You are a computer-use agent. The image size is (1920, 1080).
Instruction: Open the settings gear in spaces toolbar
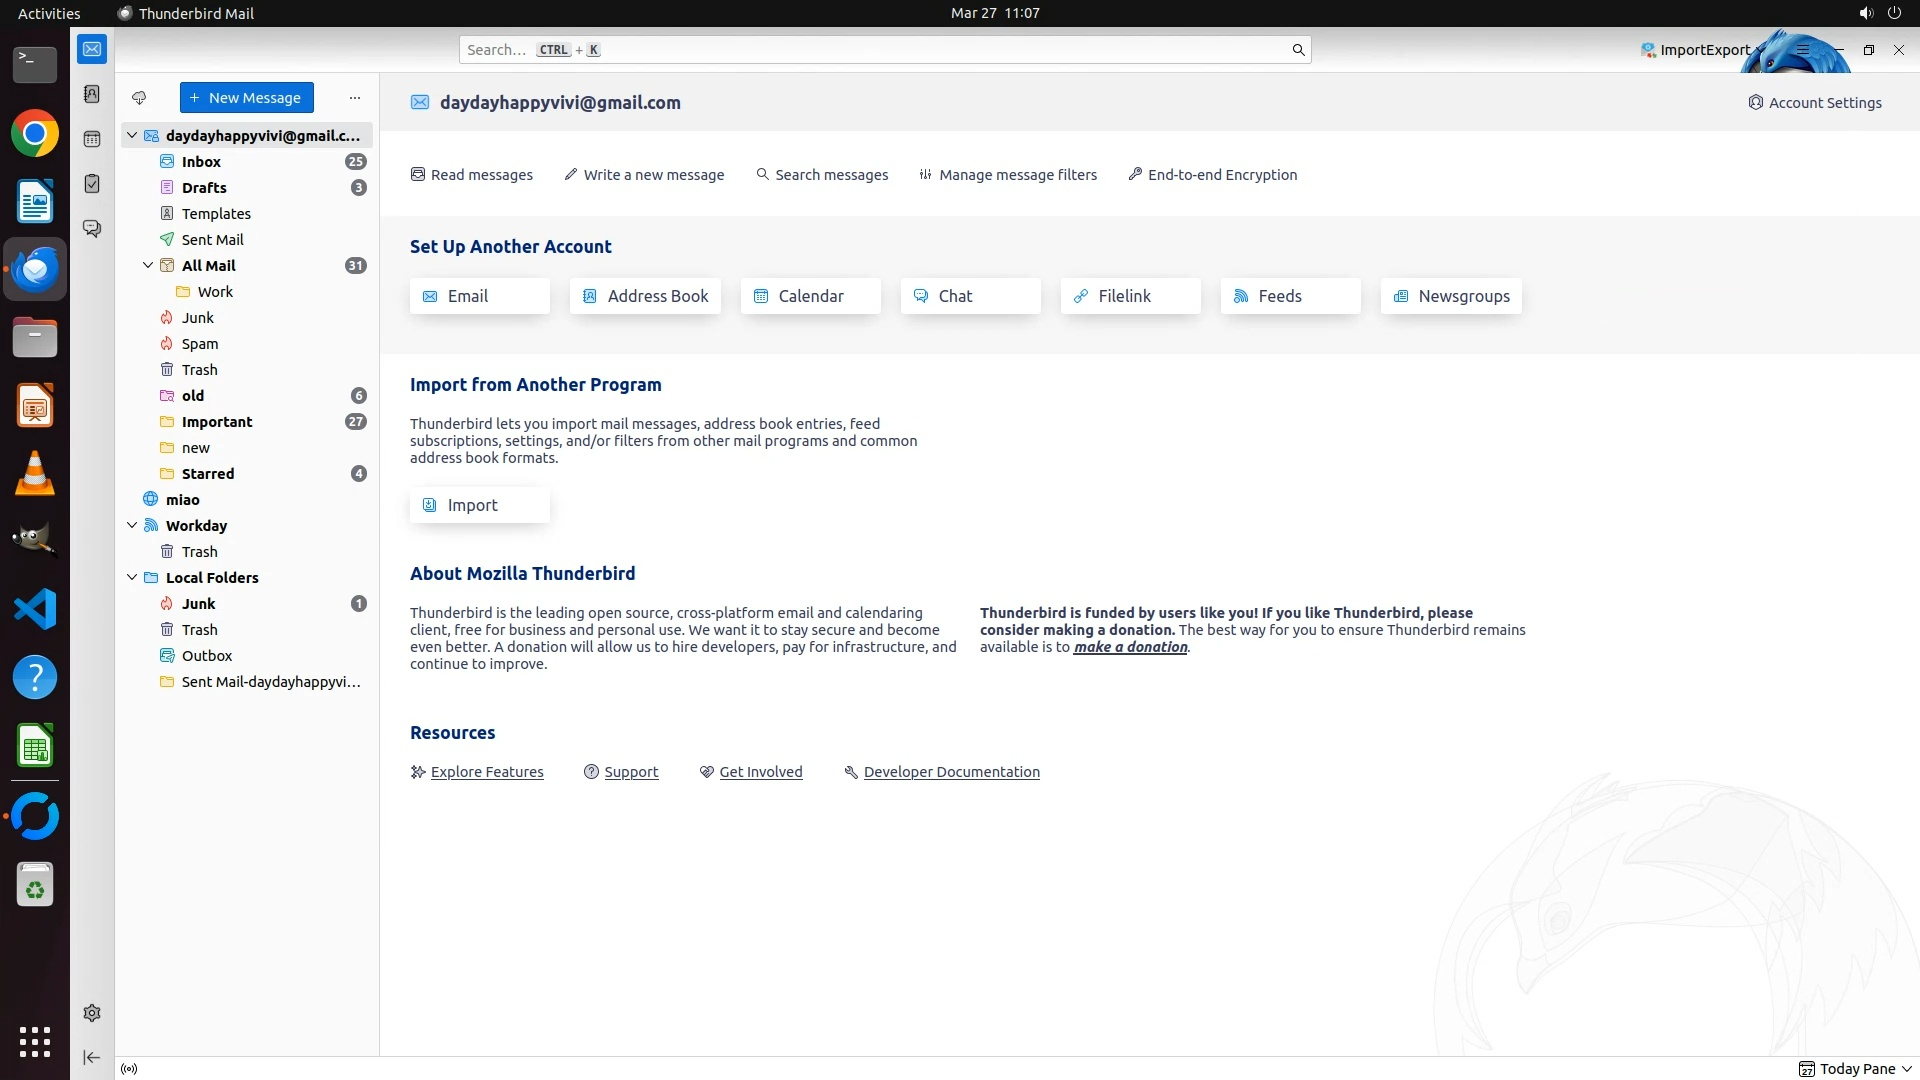[92, 1013]
